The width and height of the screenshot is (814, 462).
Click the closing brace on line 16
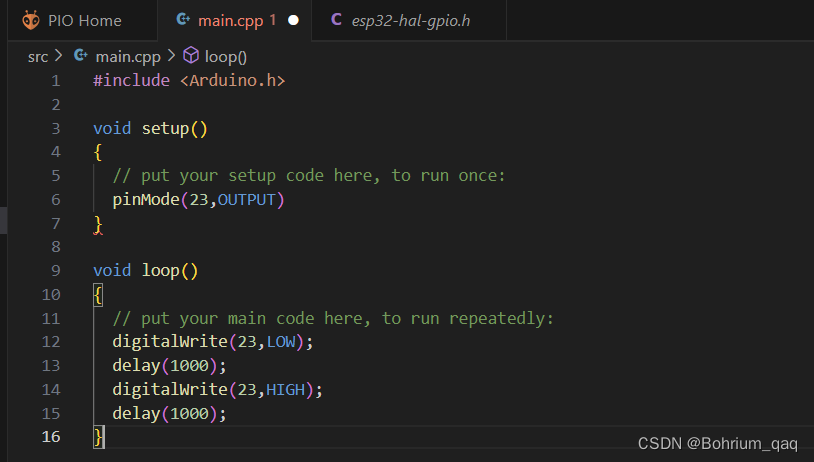coord(99,437)
